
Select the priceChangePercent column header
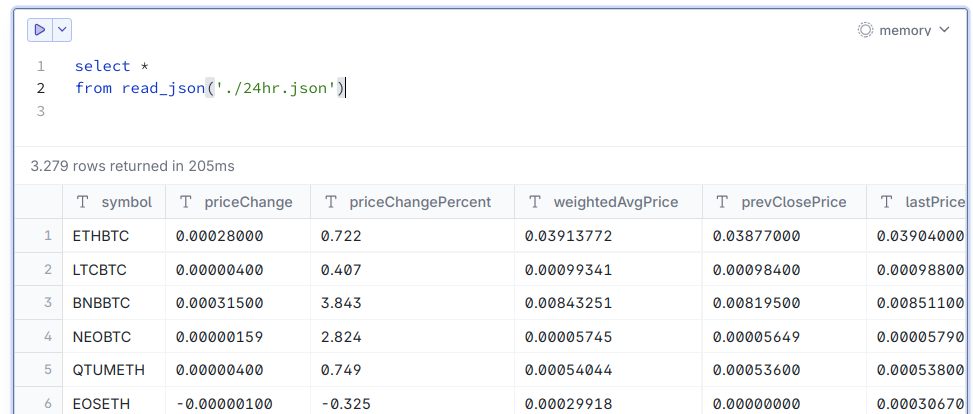413,202
